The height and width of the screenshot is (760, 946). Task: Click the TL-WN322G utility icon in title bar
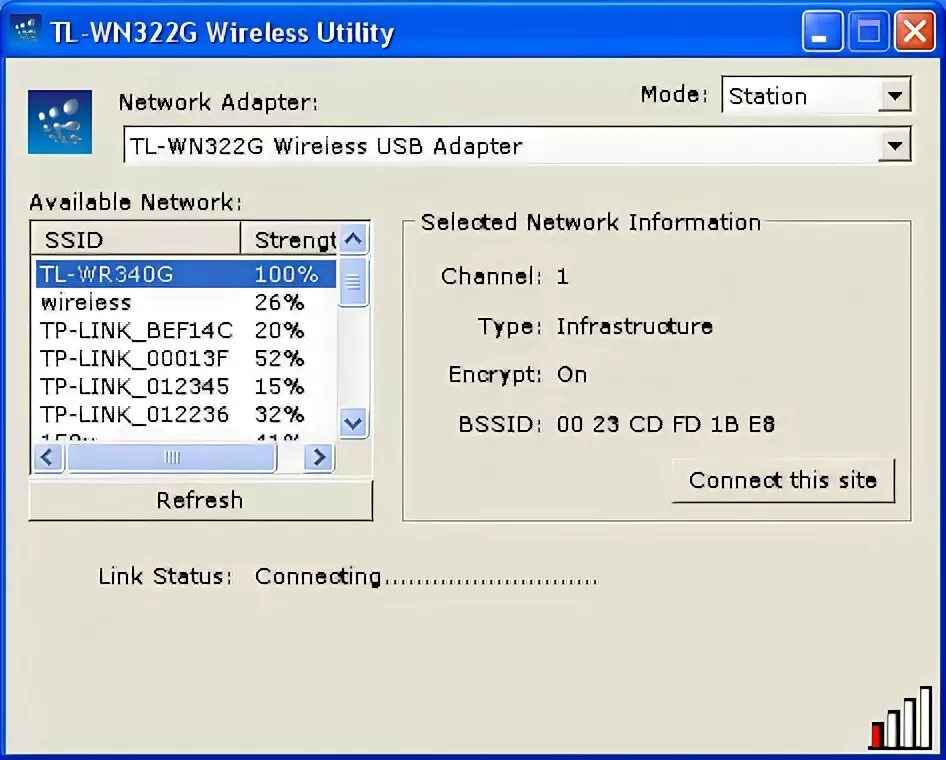[25, 30]
